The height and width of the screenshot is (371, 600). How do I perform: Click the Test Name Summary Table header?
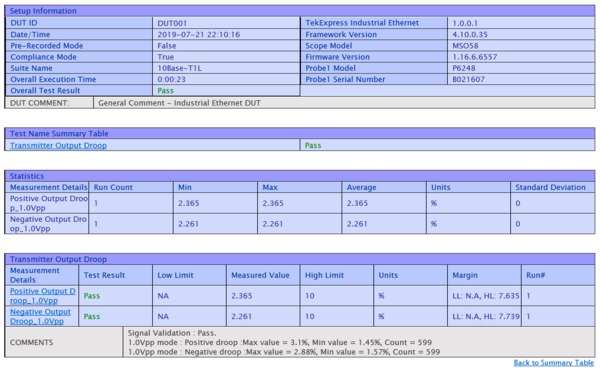tap(300, 133)
